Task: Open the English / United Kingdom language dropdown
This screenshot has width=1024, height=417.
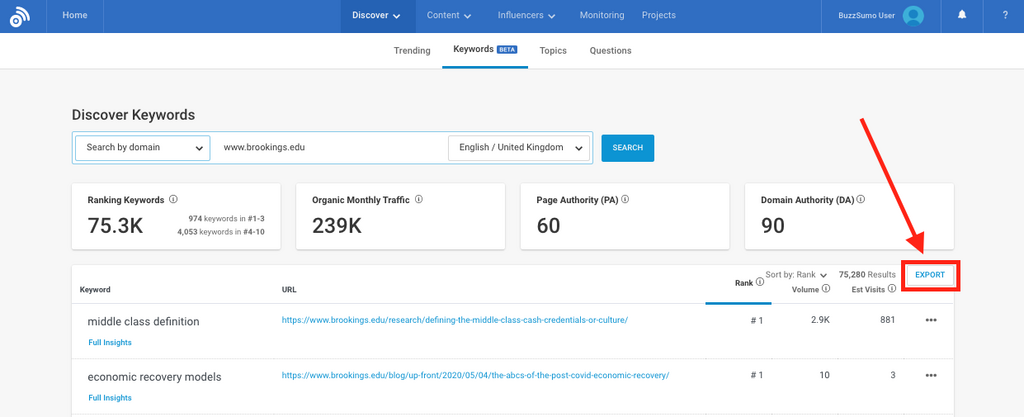Action: (519, 148)
